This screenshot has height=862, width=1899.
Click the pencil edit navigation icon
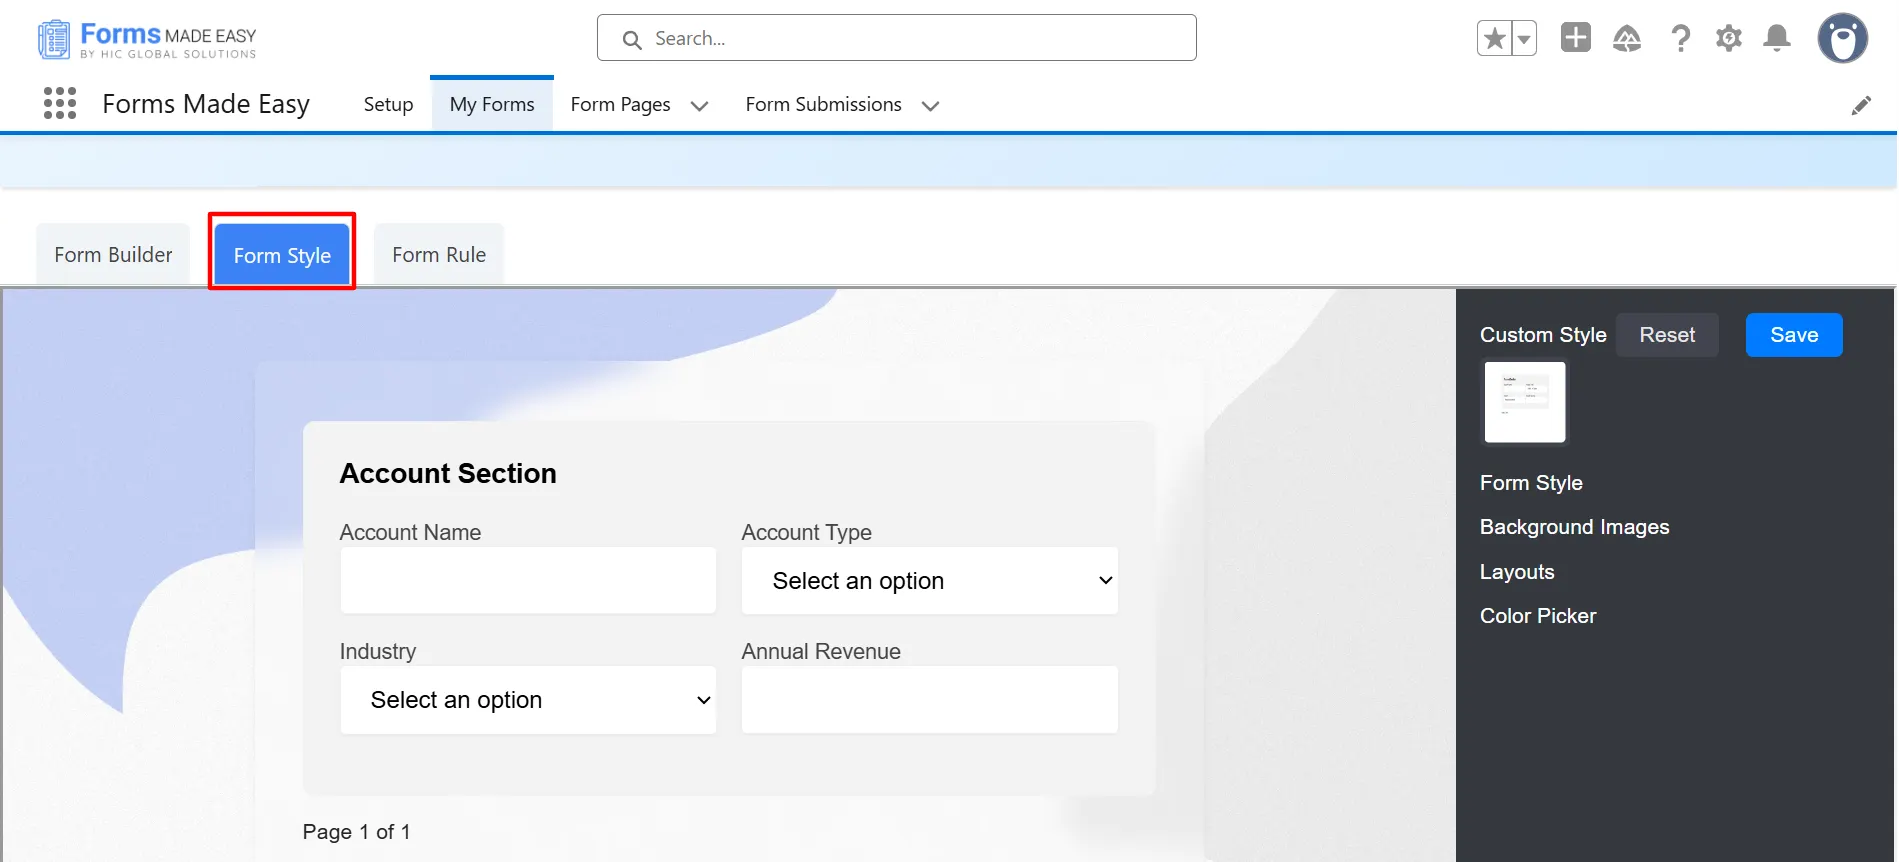(x=1860, y=105)
